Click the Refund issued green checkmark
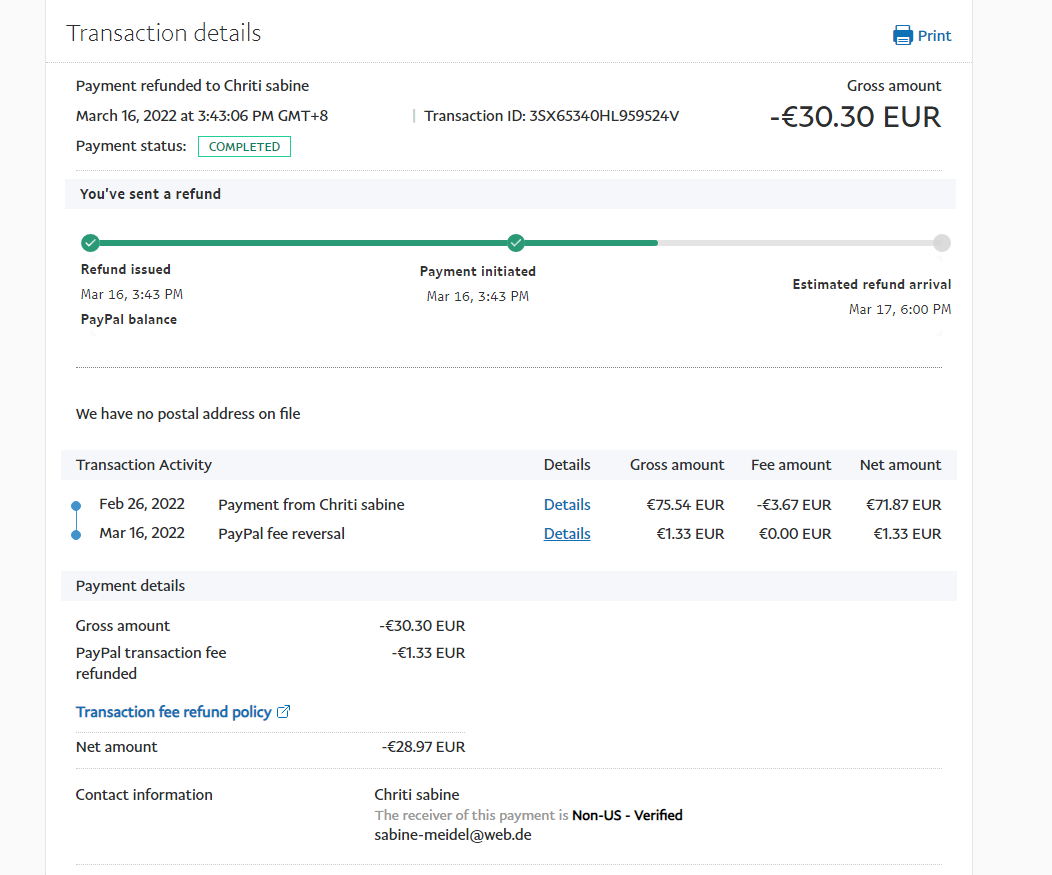The image size is (1052, 875). coord(90,242)
